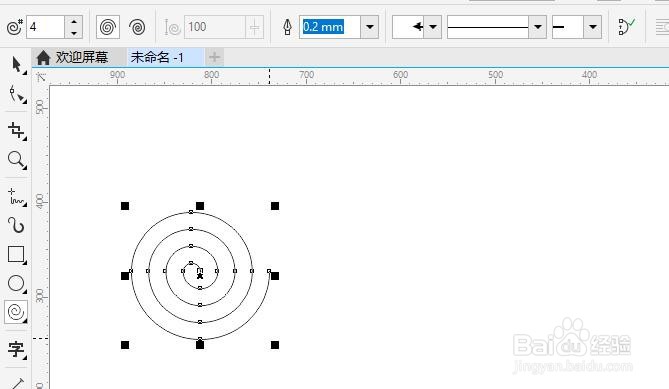The width and height of the screenshot is (669, 389).
Task: Click the spiral revolutions icon
Action: pyautogui.click(x=15, y=27)
